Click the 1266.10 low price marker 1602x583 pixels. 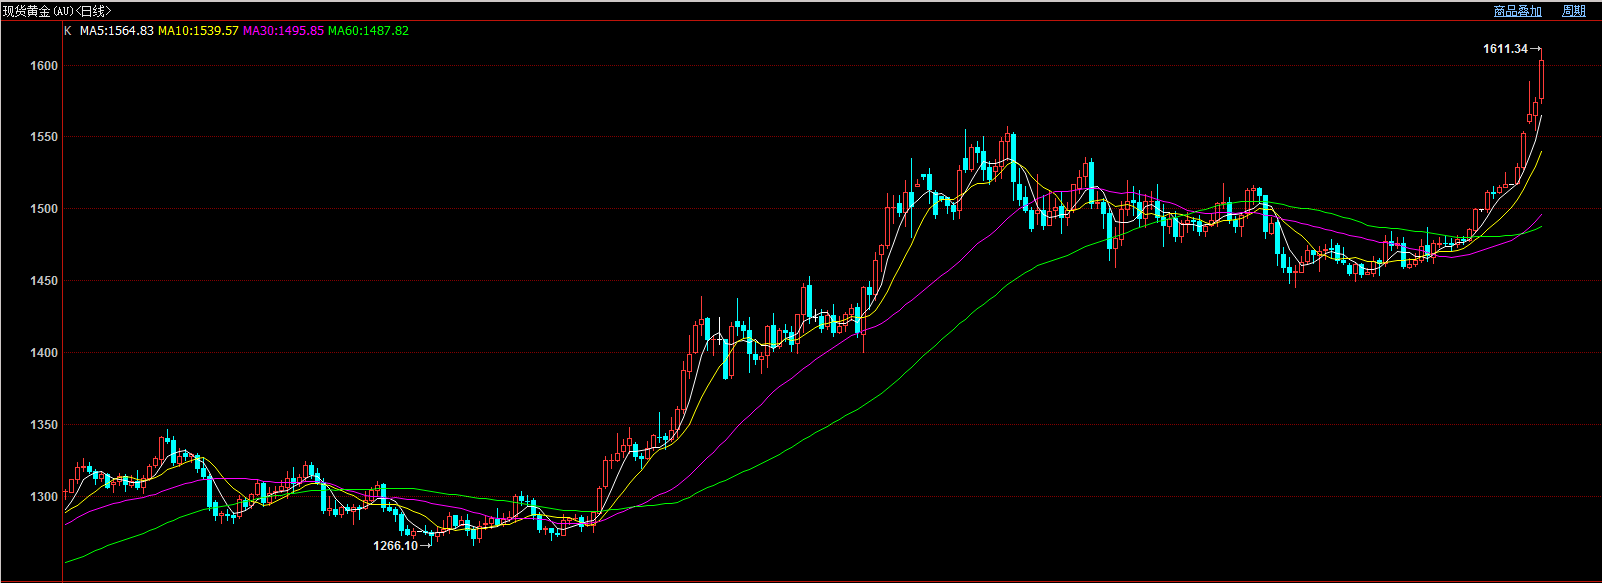pos(395,546)
